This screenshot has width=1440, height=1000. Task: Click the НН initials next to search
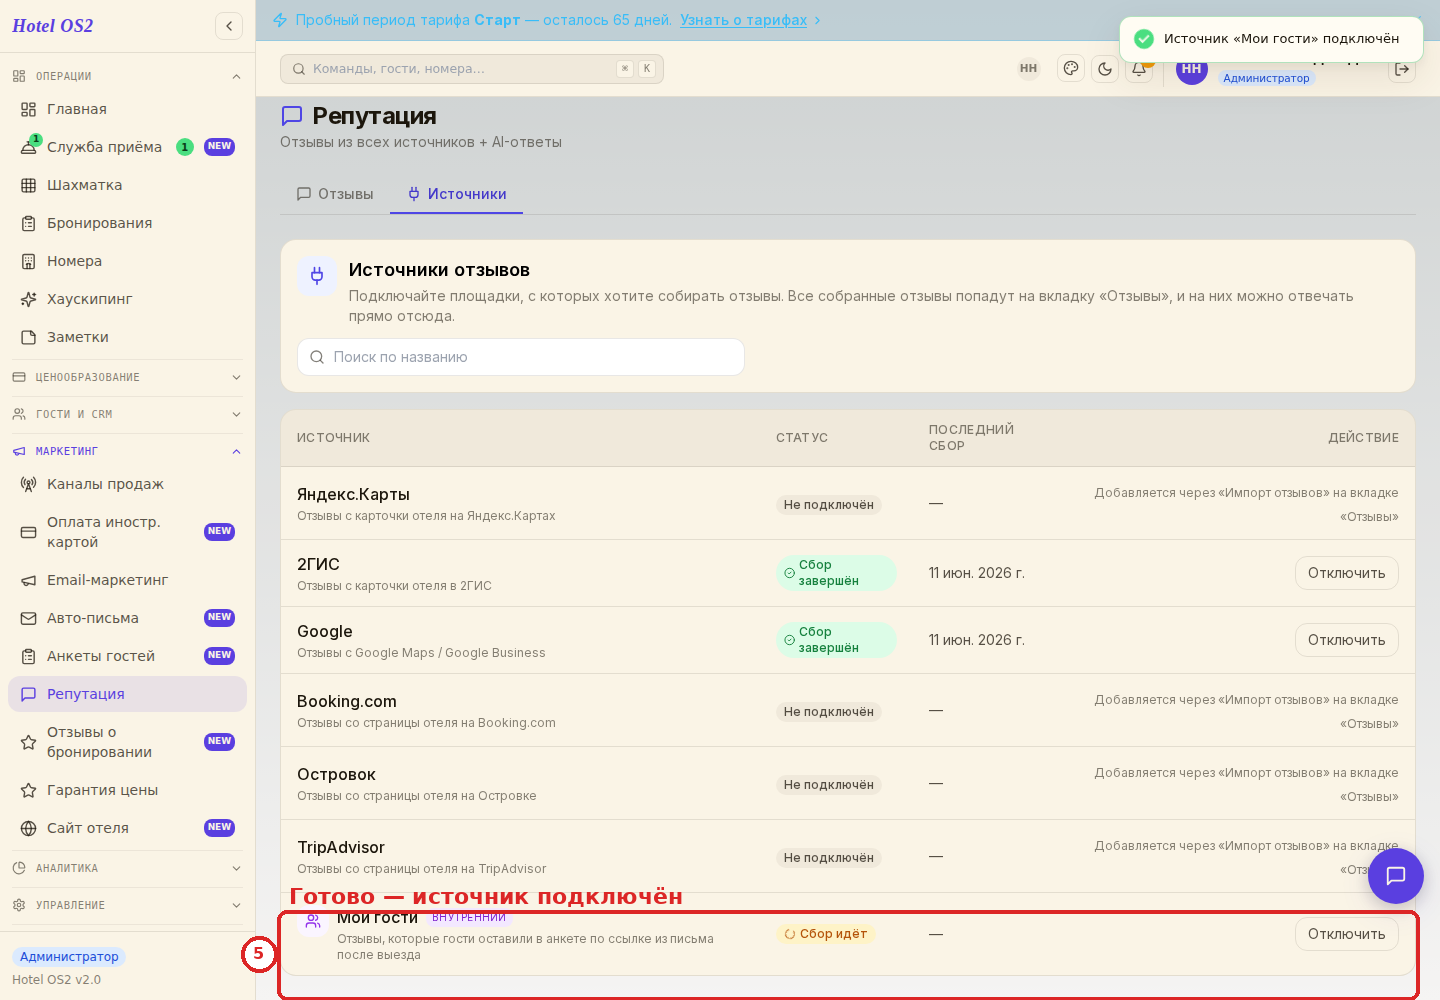pos(1028,69)
